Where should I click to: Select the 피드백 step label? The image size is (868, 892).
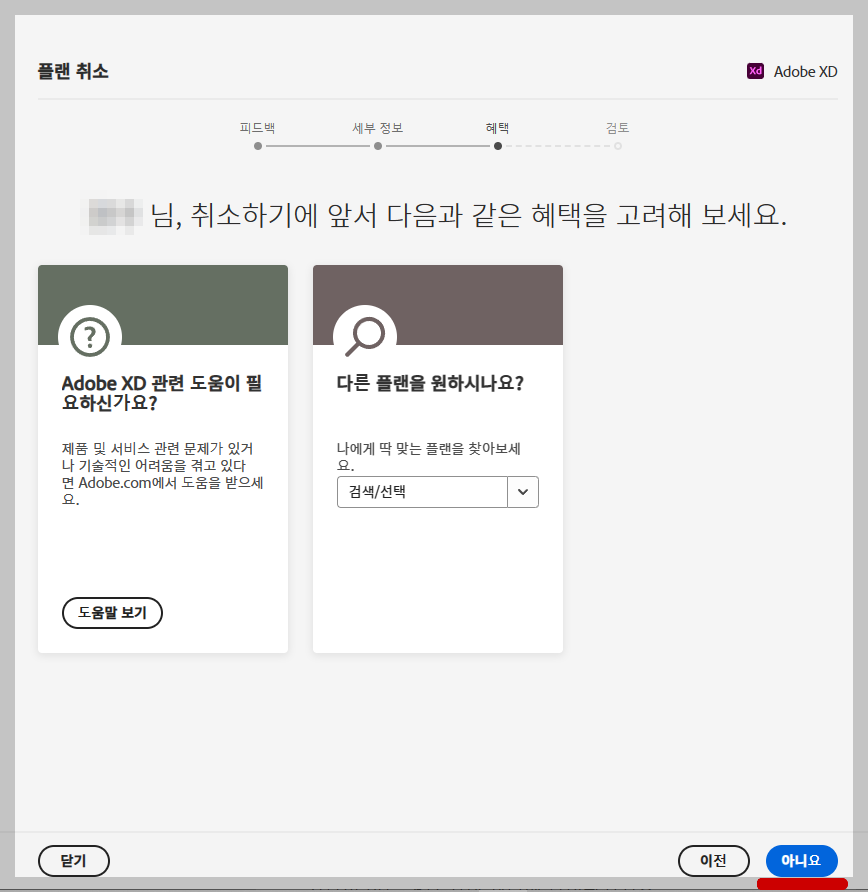pyautogui.click(x=257, y=128)
